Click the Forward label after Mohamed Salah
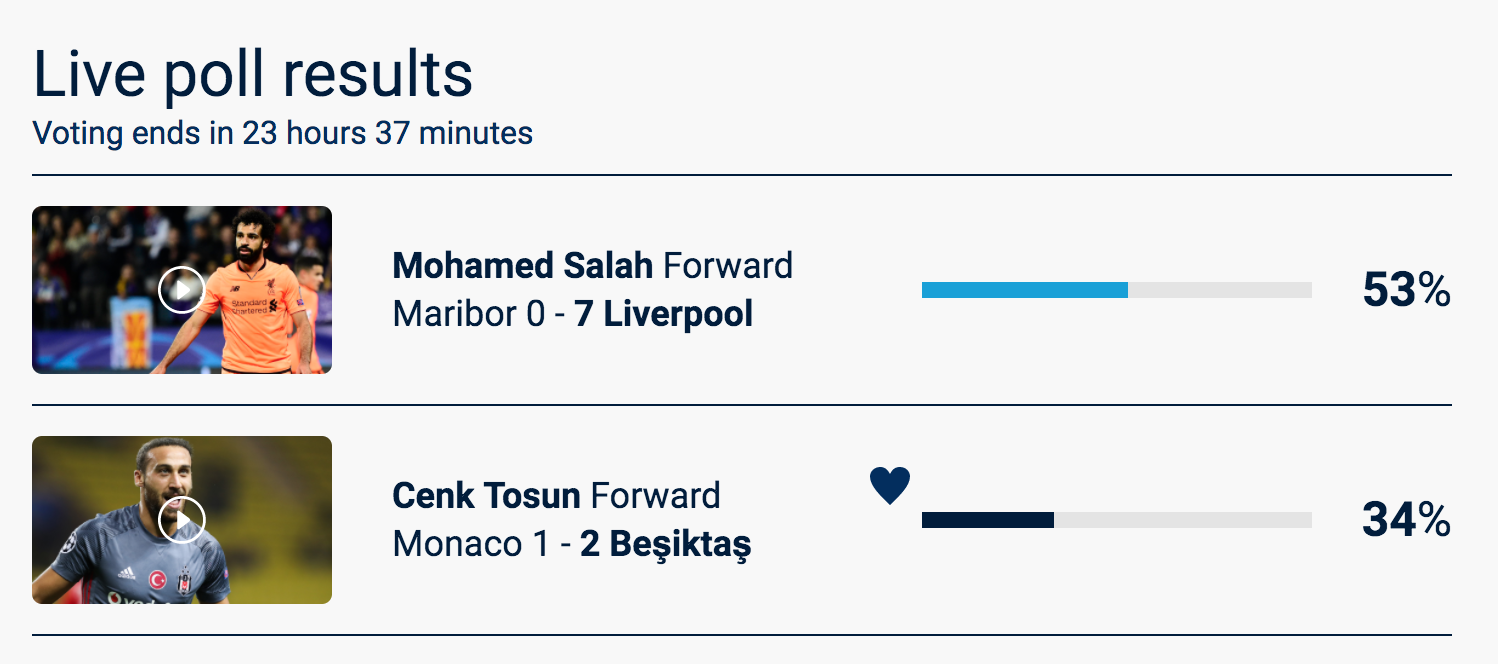This screenshot has width=1498, height=664. click(x=728, y=266)
